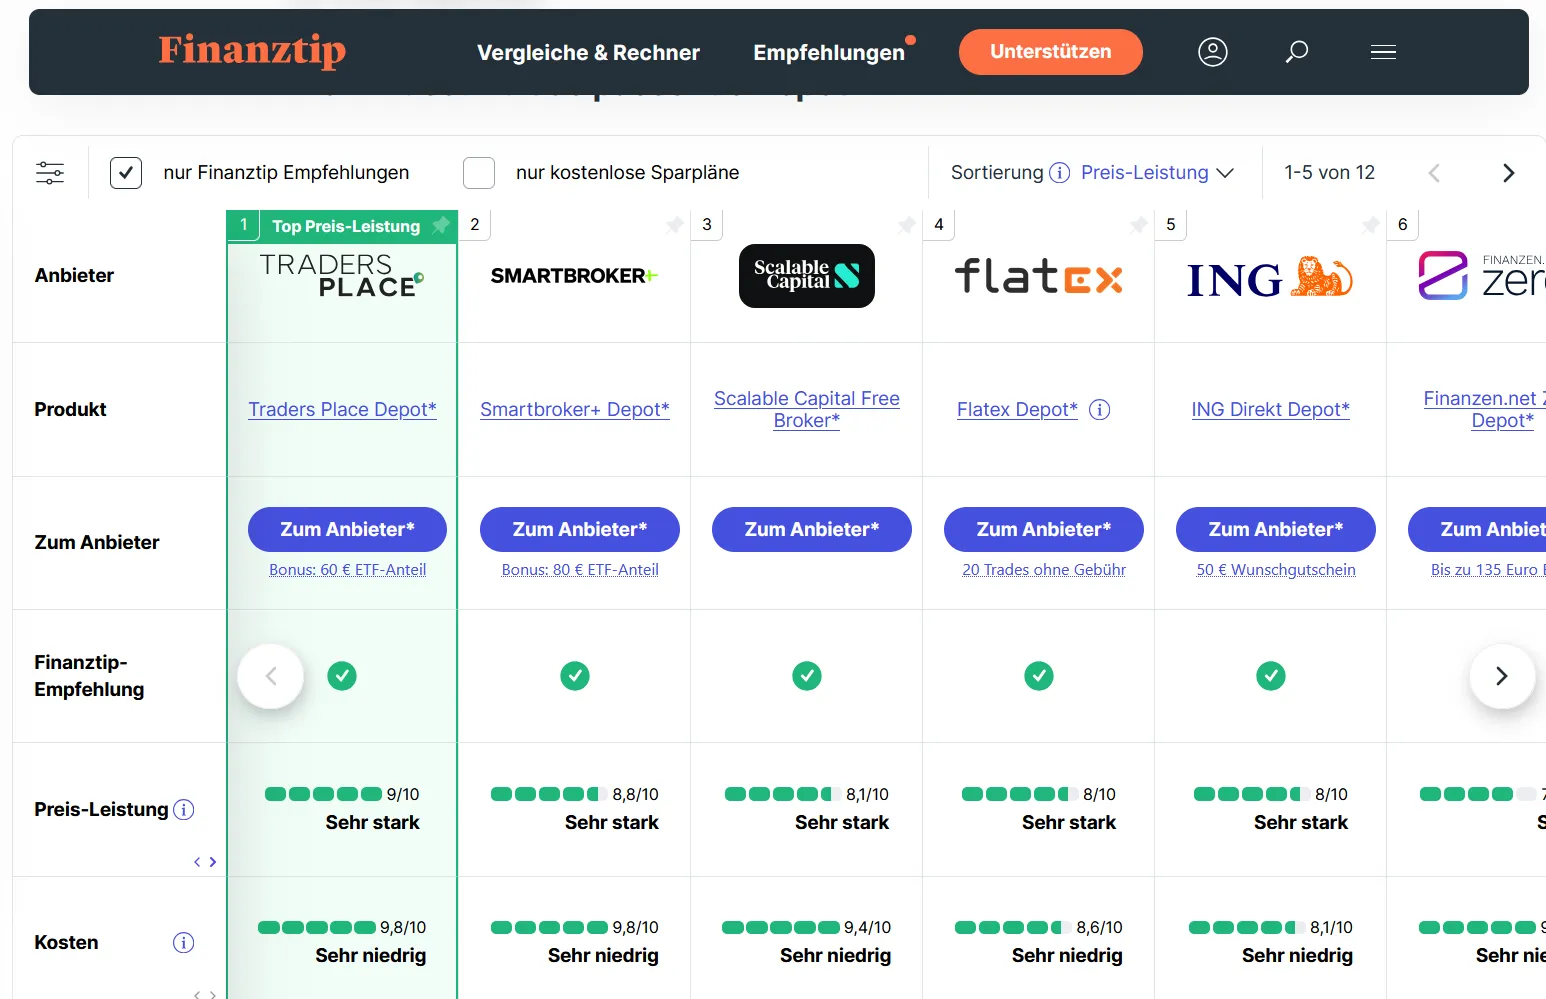The width and height of the screenshot is (1546, 999).
Task: Unpin the Traders Place top column
Action: pyautogui.click(x=441, y=225)
